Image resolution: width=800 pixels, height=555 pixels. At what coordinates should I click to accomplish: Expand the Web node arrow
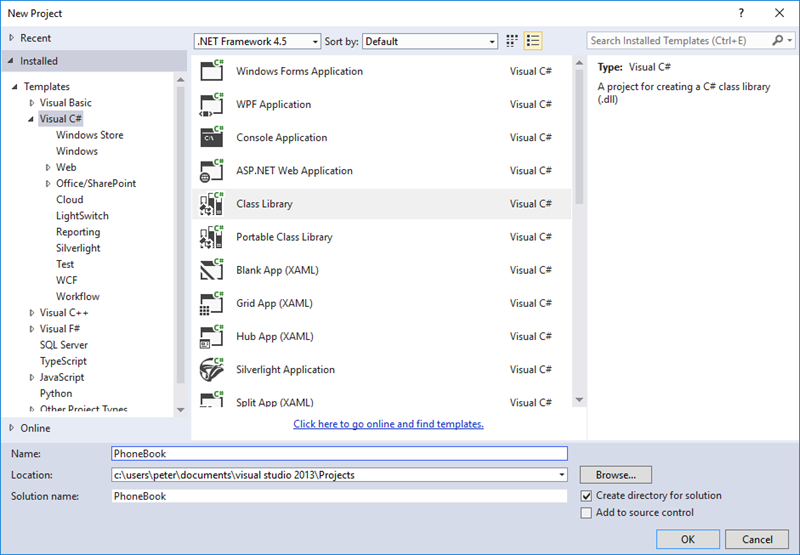point(48,167)
